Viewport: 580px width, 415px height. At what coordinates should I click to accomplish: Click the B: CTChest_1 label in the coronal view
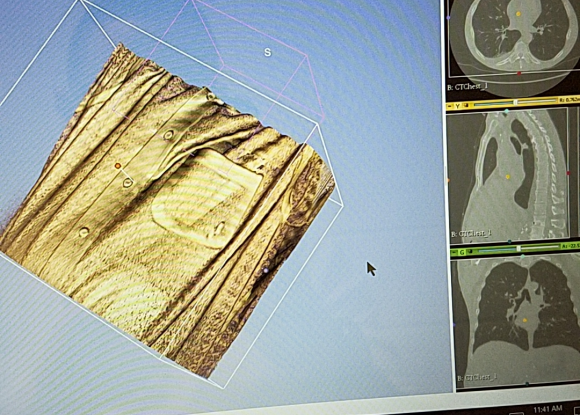(x=476, y=378)
